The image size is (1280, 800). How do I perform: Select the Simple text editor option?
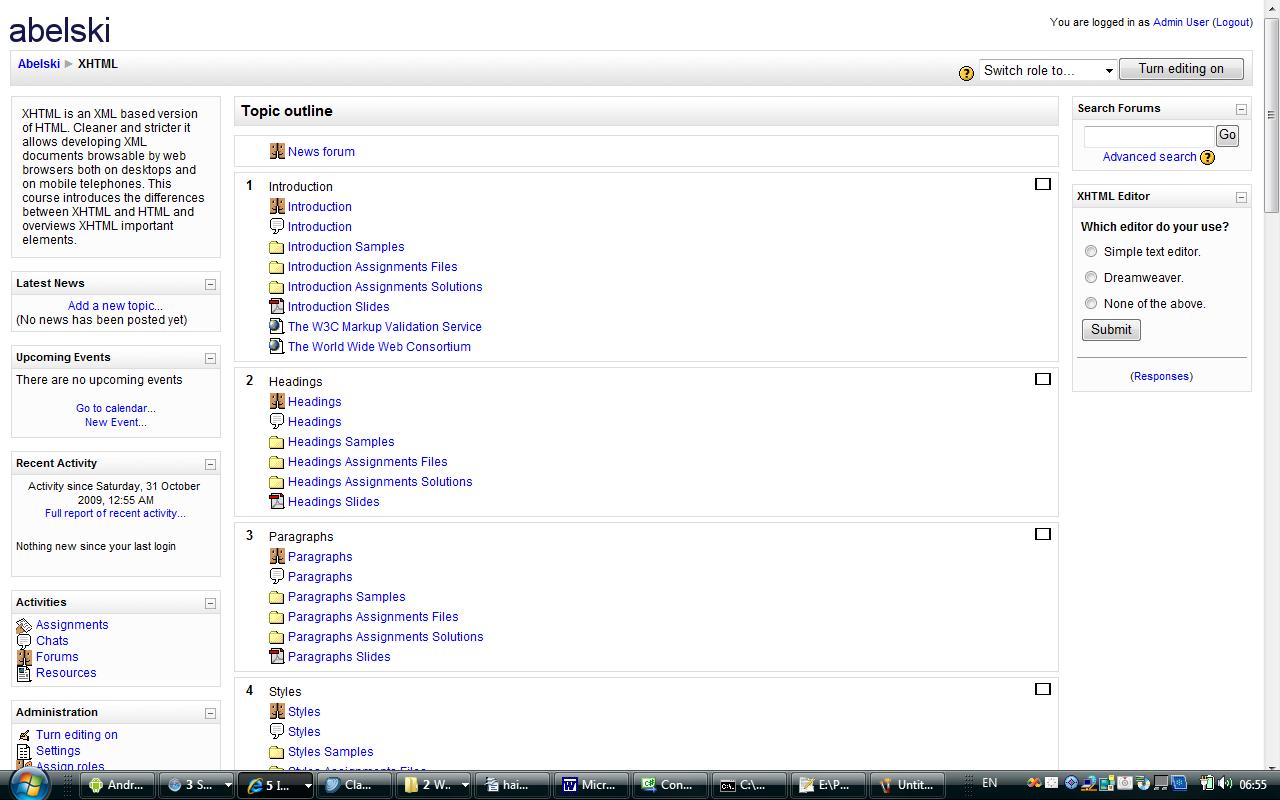[x=1091, y=251]
